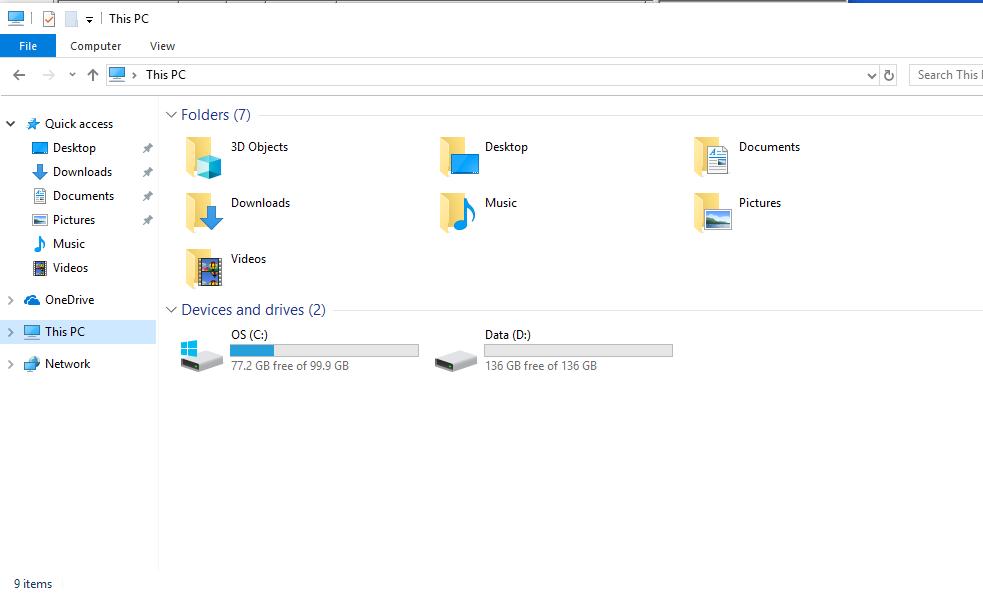983x594 pixels.
Task: Click the Devices and drives (2) header
Action: point(253,310)
